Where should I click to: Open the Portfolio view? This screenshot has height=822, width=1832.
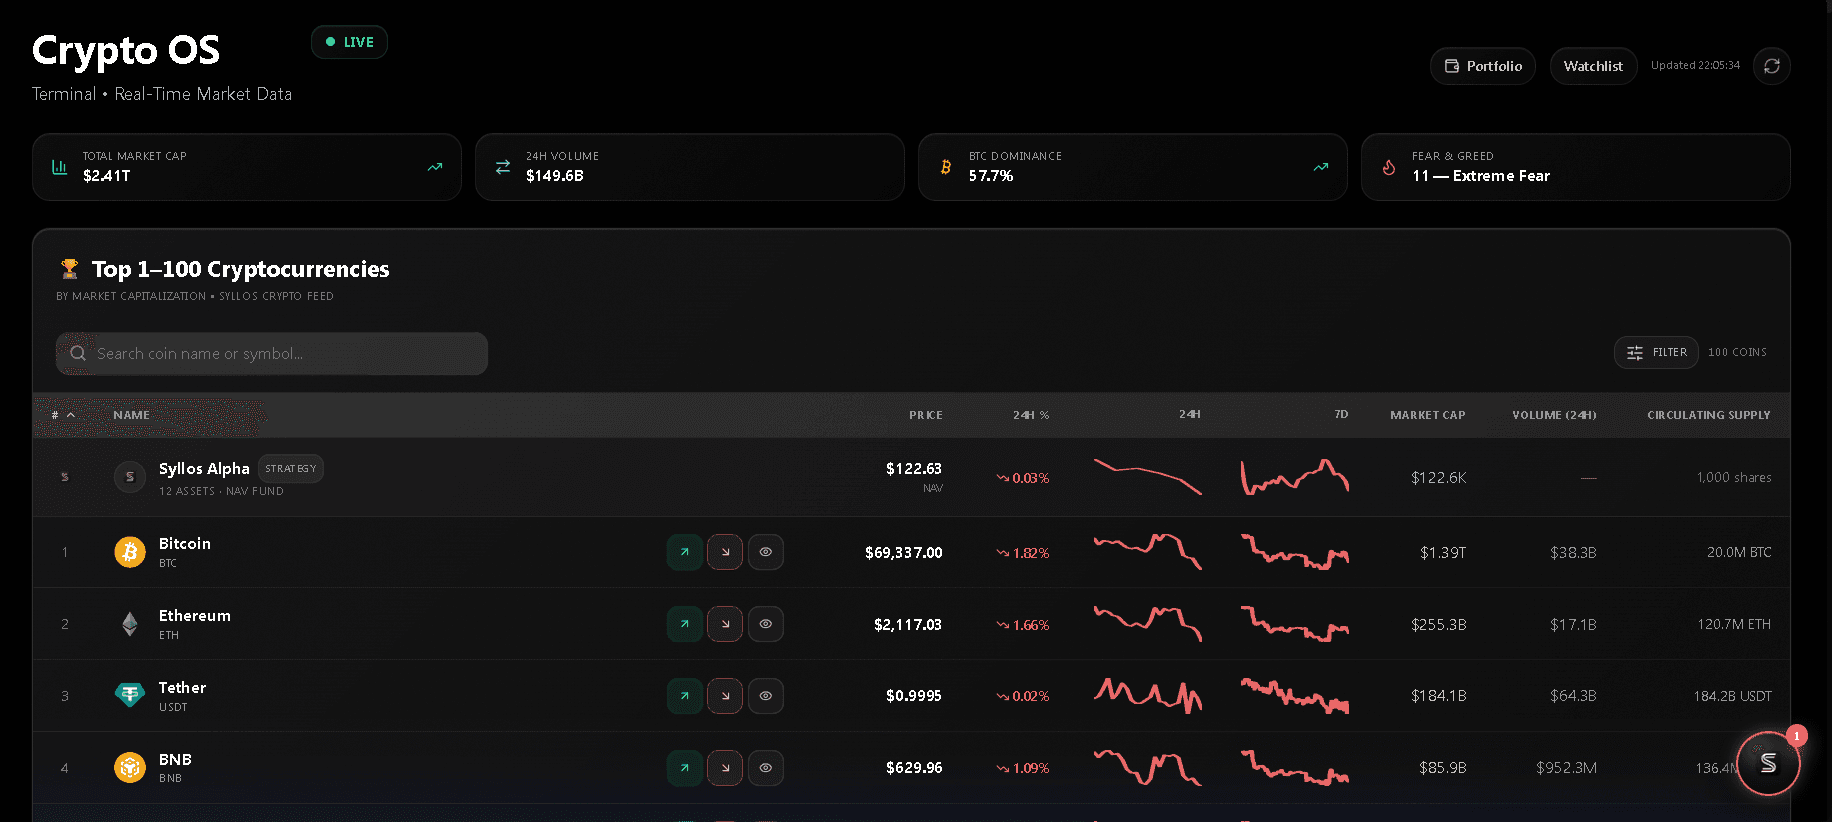click(1483, 66)
